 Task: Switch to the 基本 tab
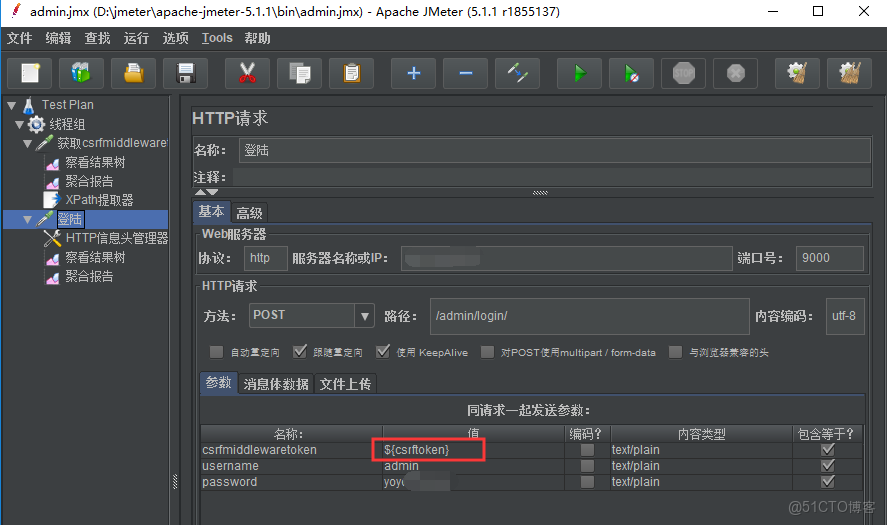[211, 212]
